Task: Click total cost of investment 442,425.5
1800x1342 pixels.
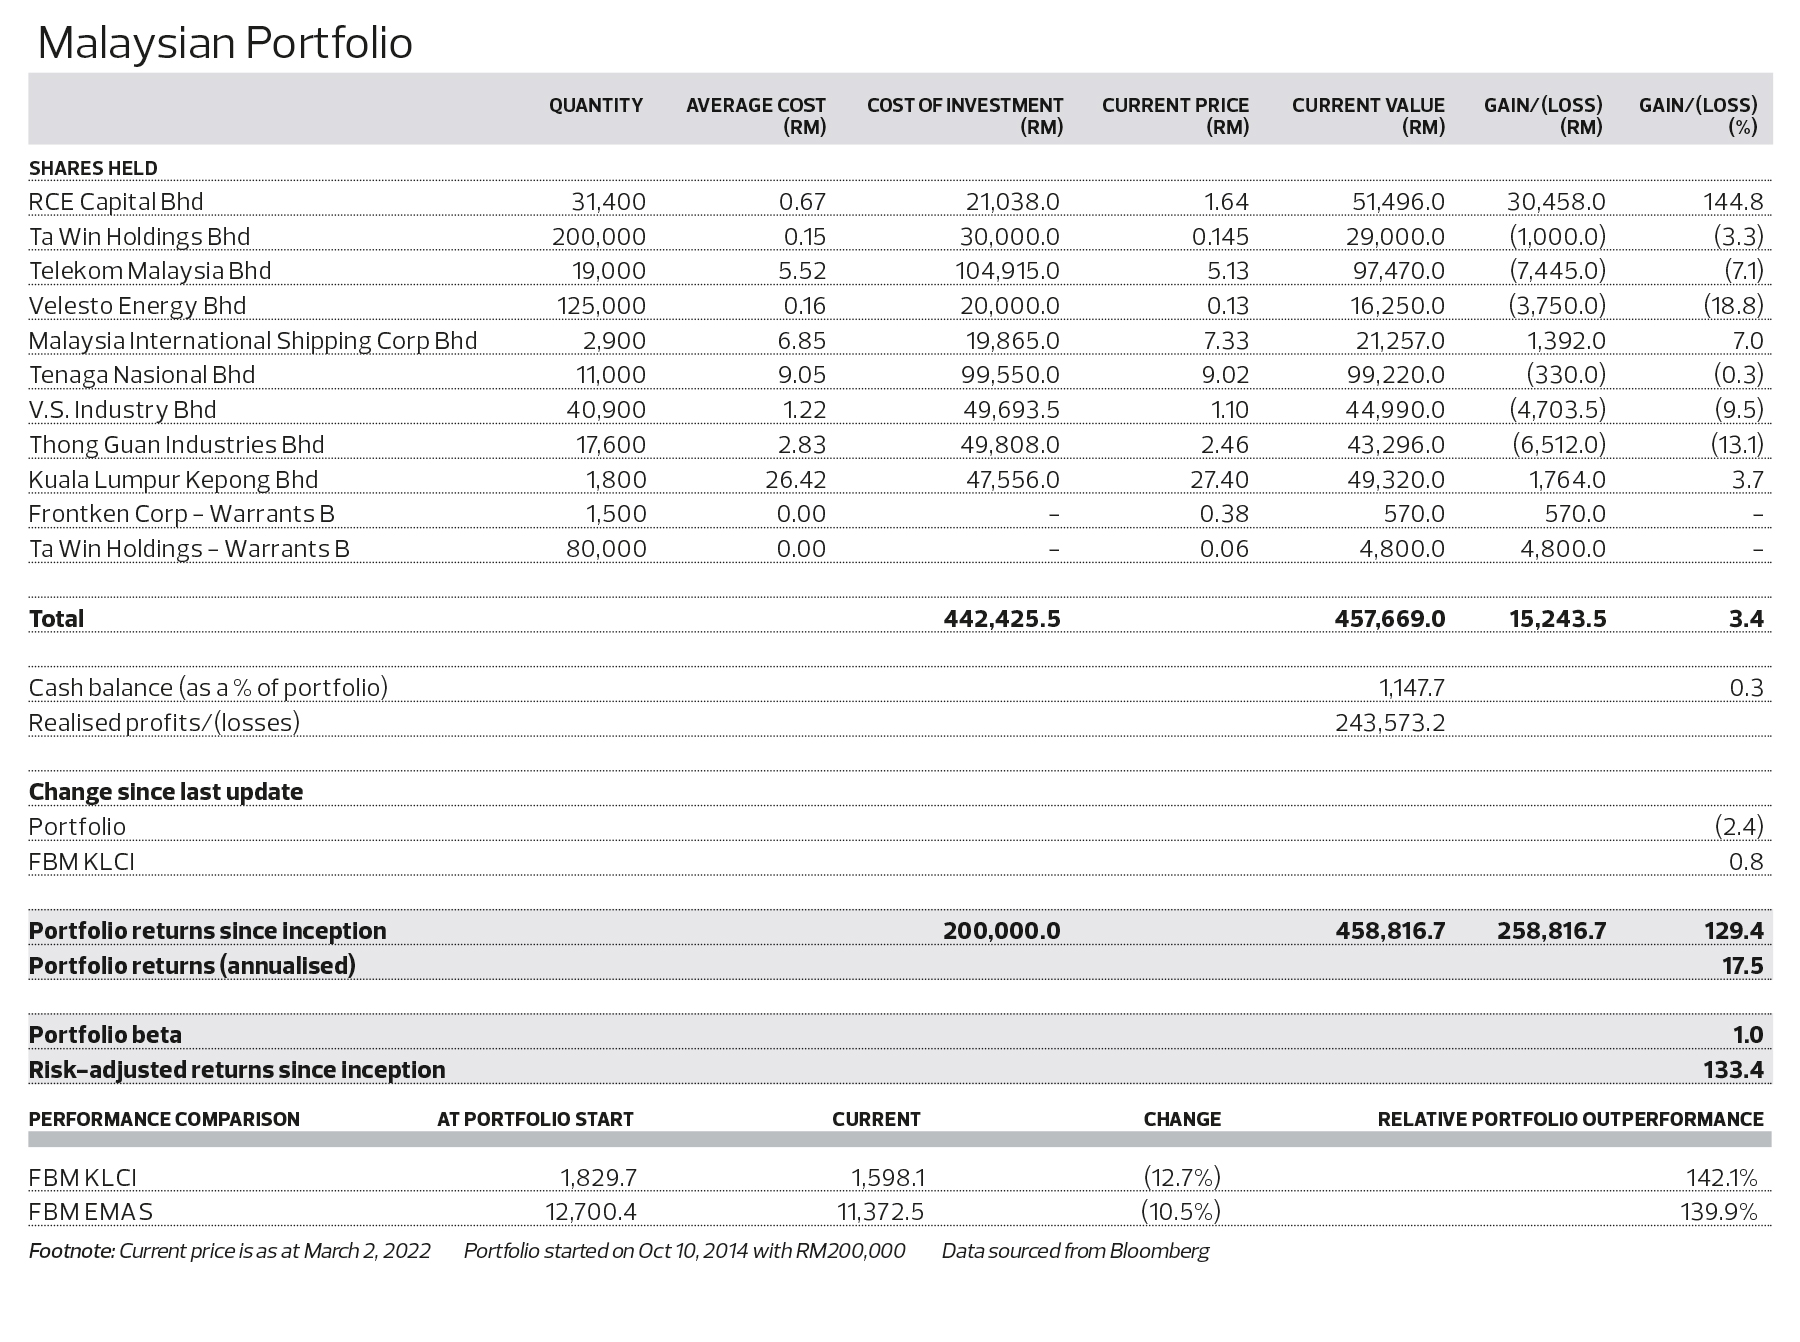Action: pos(1002,619)
